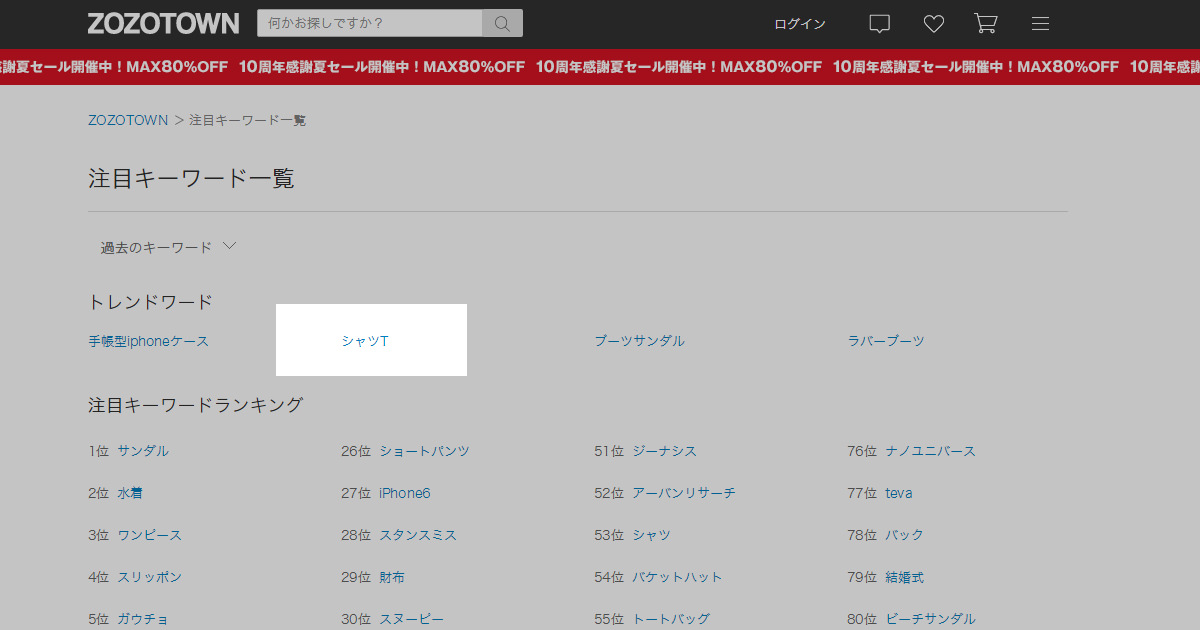Open trend word ラバーブーツ
1200x630 pixels.
(x=886, y=341)
